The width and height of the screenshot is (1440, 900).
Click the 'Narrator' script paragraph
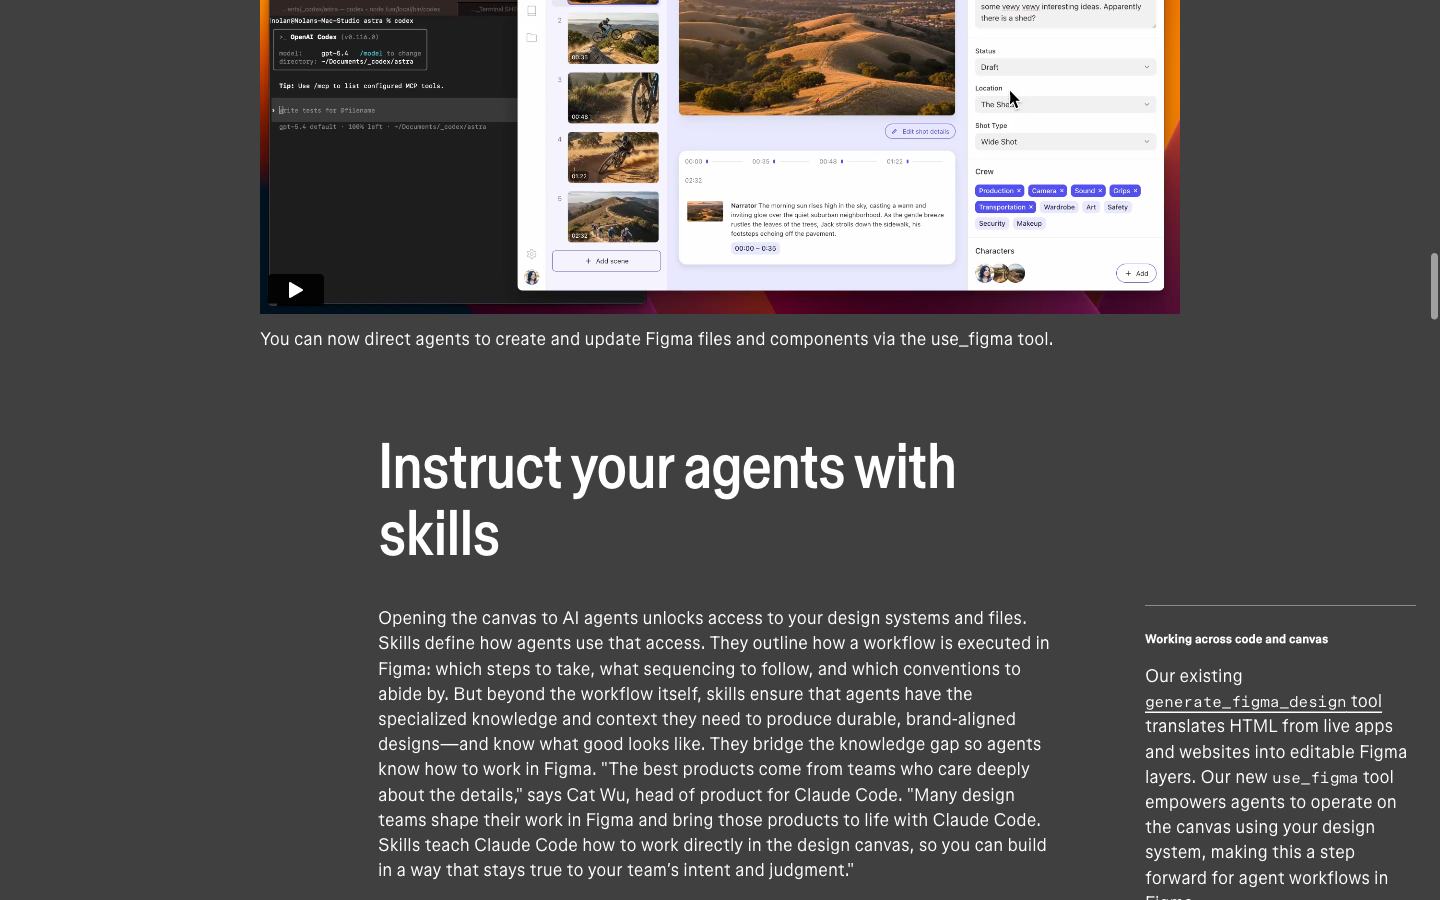(x=838, y=219)
